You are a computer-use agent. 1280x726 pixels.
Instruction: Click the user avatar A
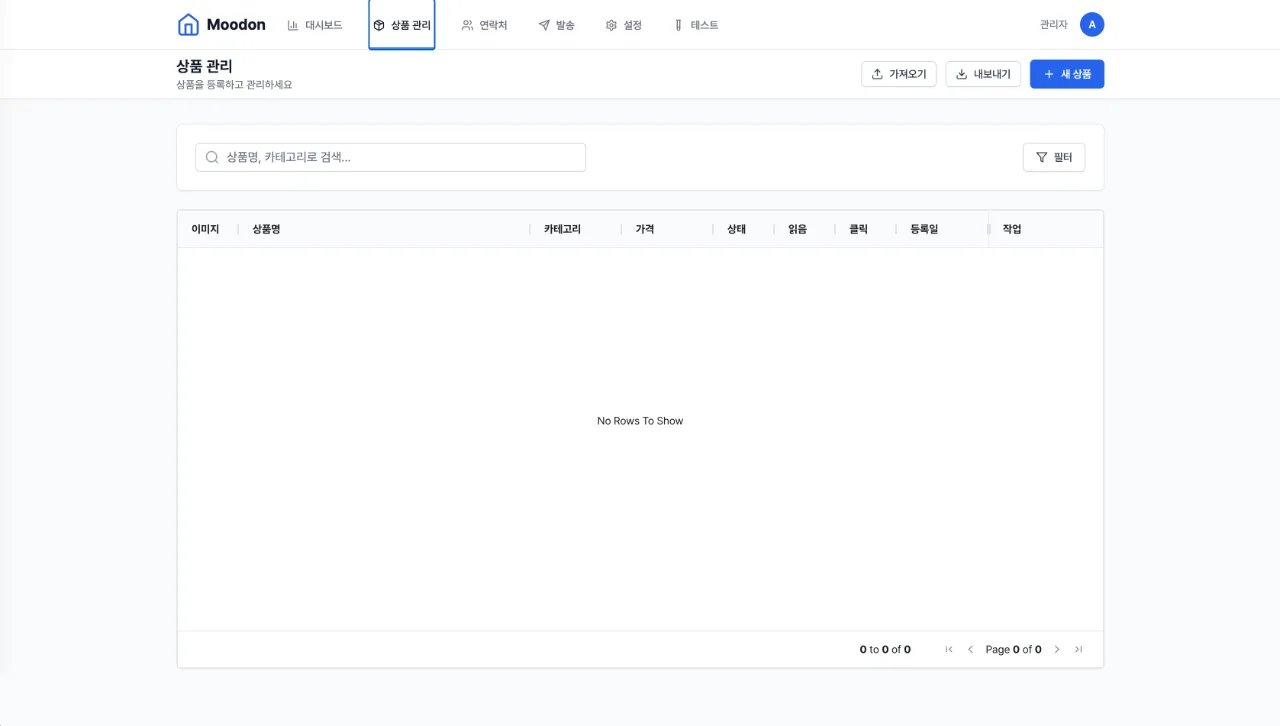(1092, 25)
